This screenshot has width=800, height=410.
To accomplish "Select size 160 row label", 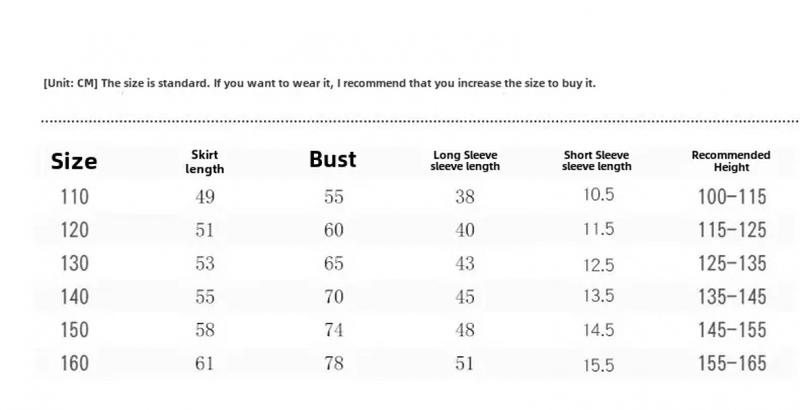I will (x=74, y=364).
